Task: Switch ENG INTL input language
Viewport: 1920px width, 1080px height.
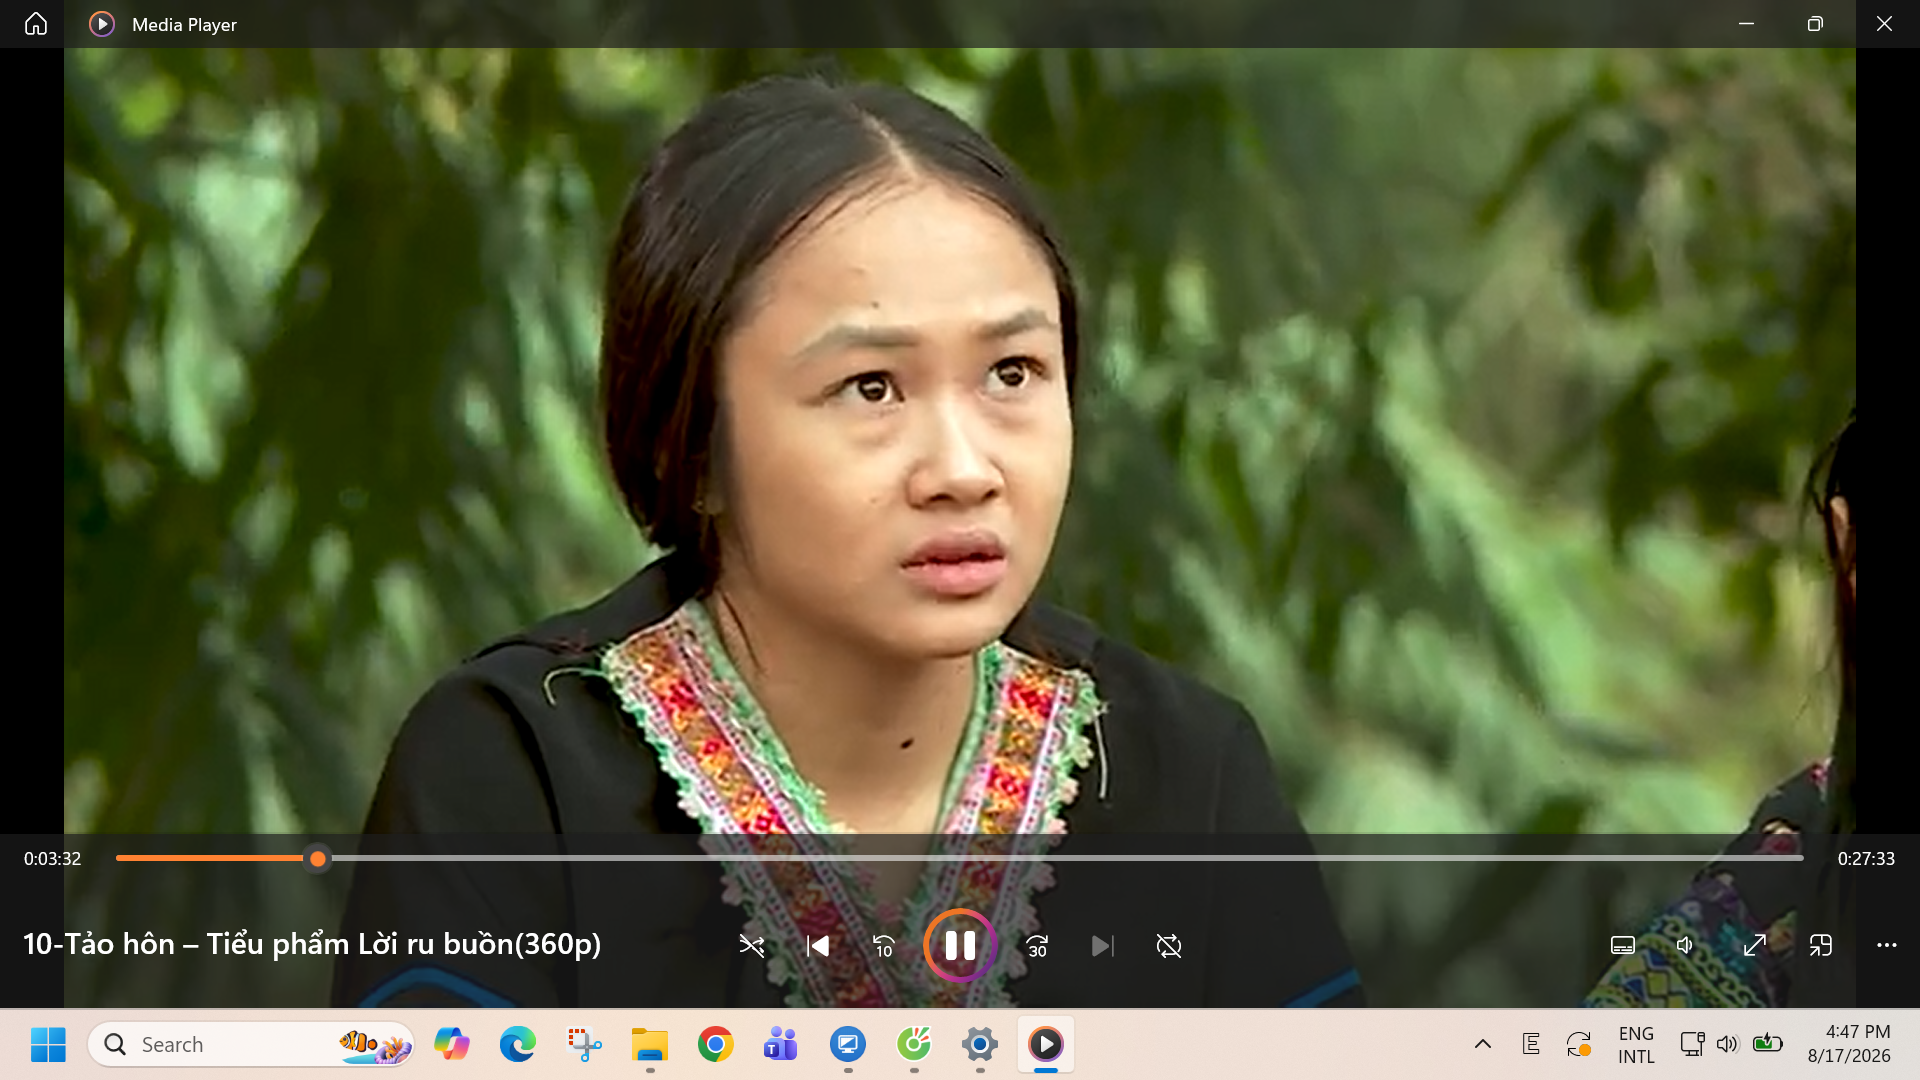Action: coord(1636,1044)
